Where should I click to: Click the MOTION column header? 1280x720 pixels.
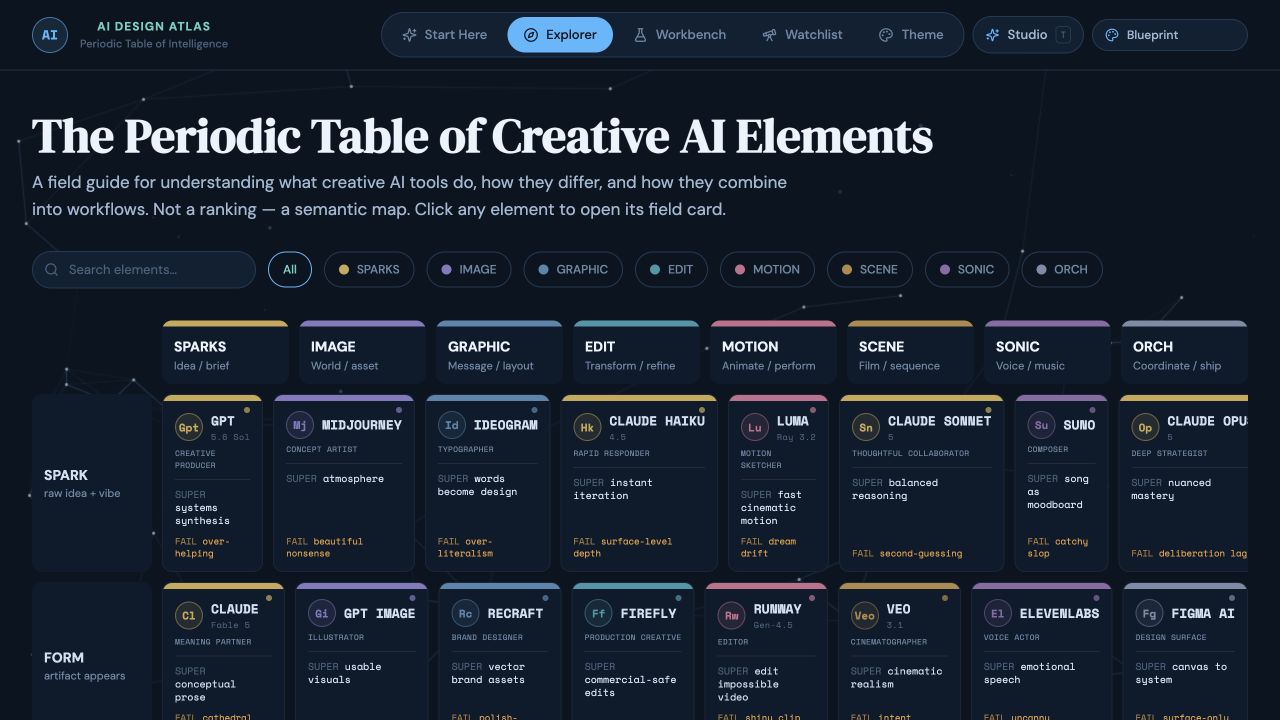point(773,352)
